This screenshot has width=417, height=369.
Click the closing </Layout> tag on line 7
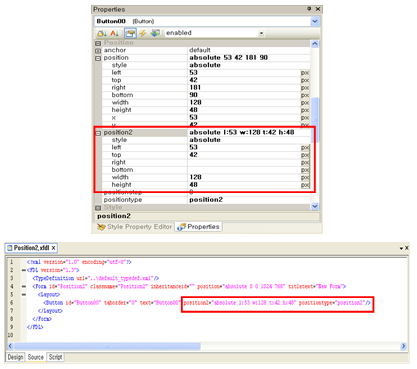[50, 311]
